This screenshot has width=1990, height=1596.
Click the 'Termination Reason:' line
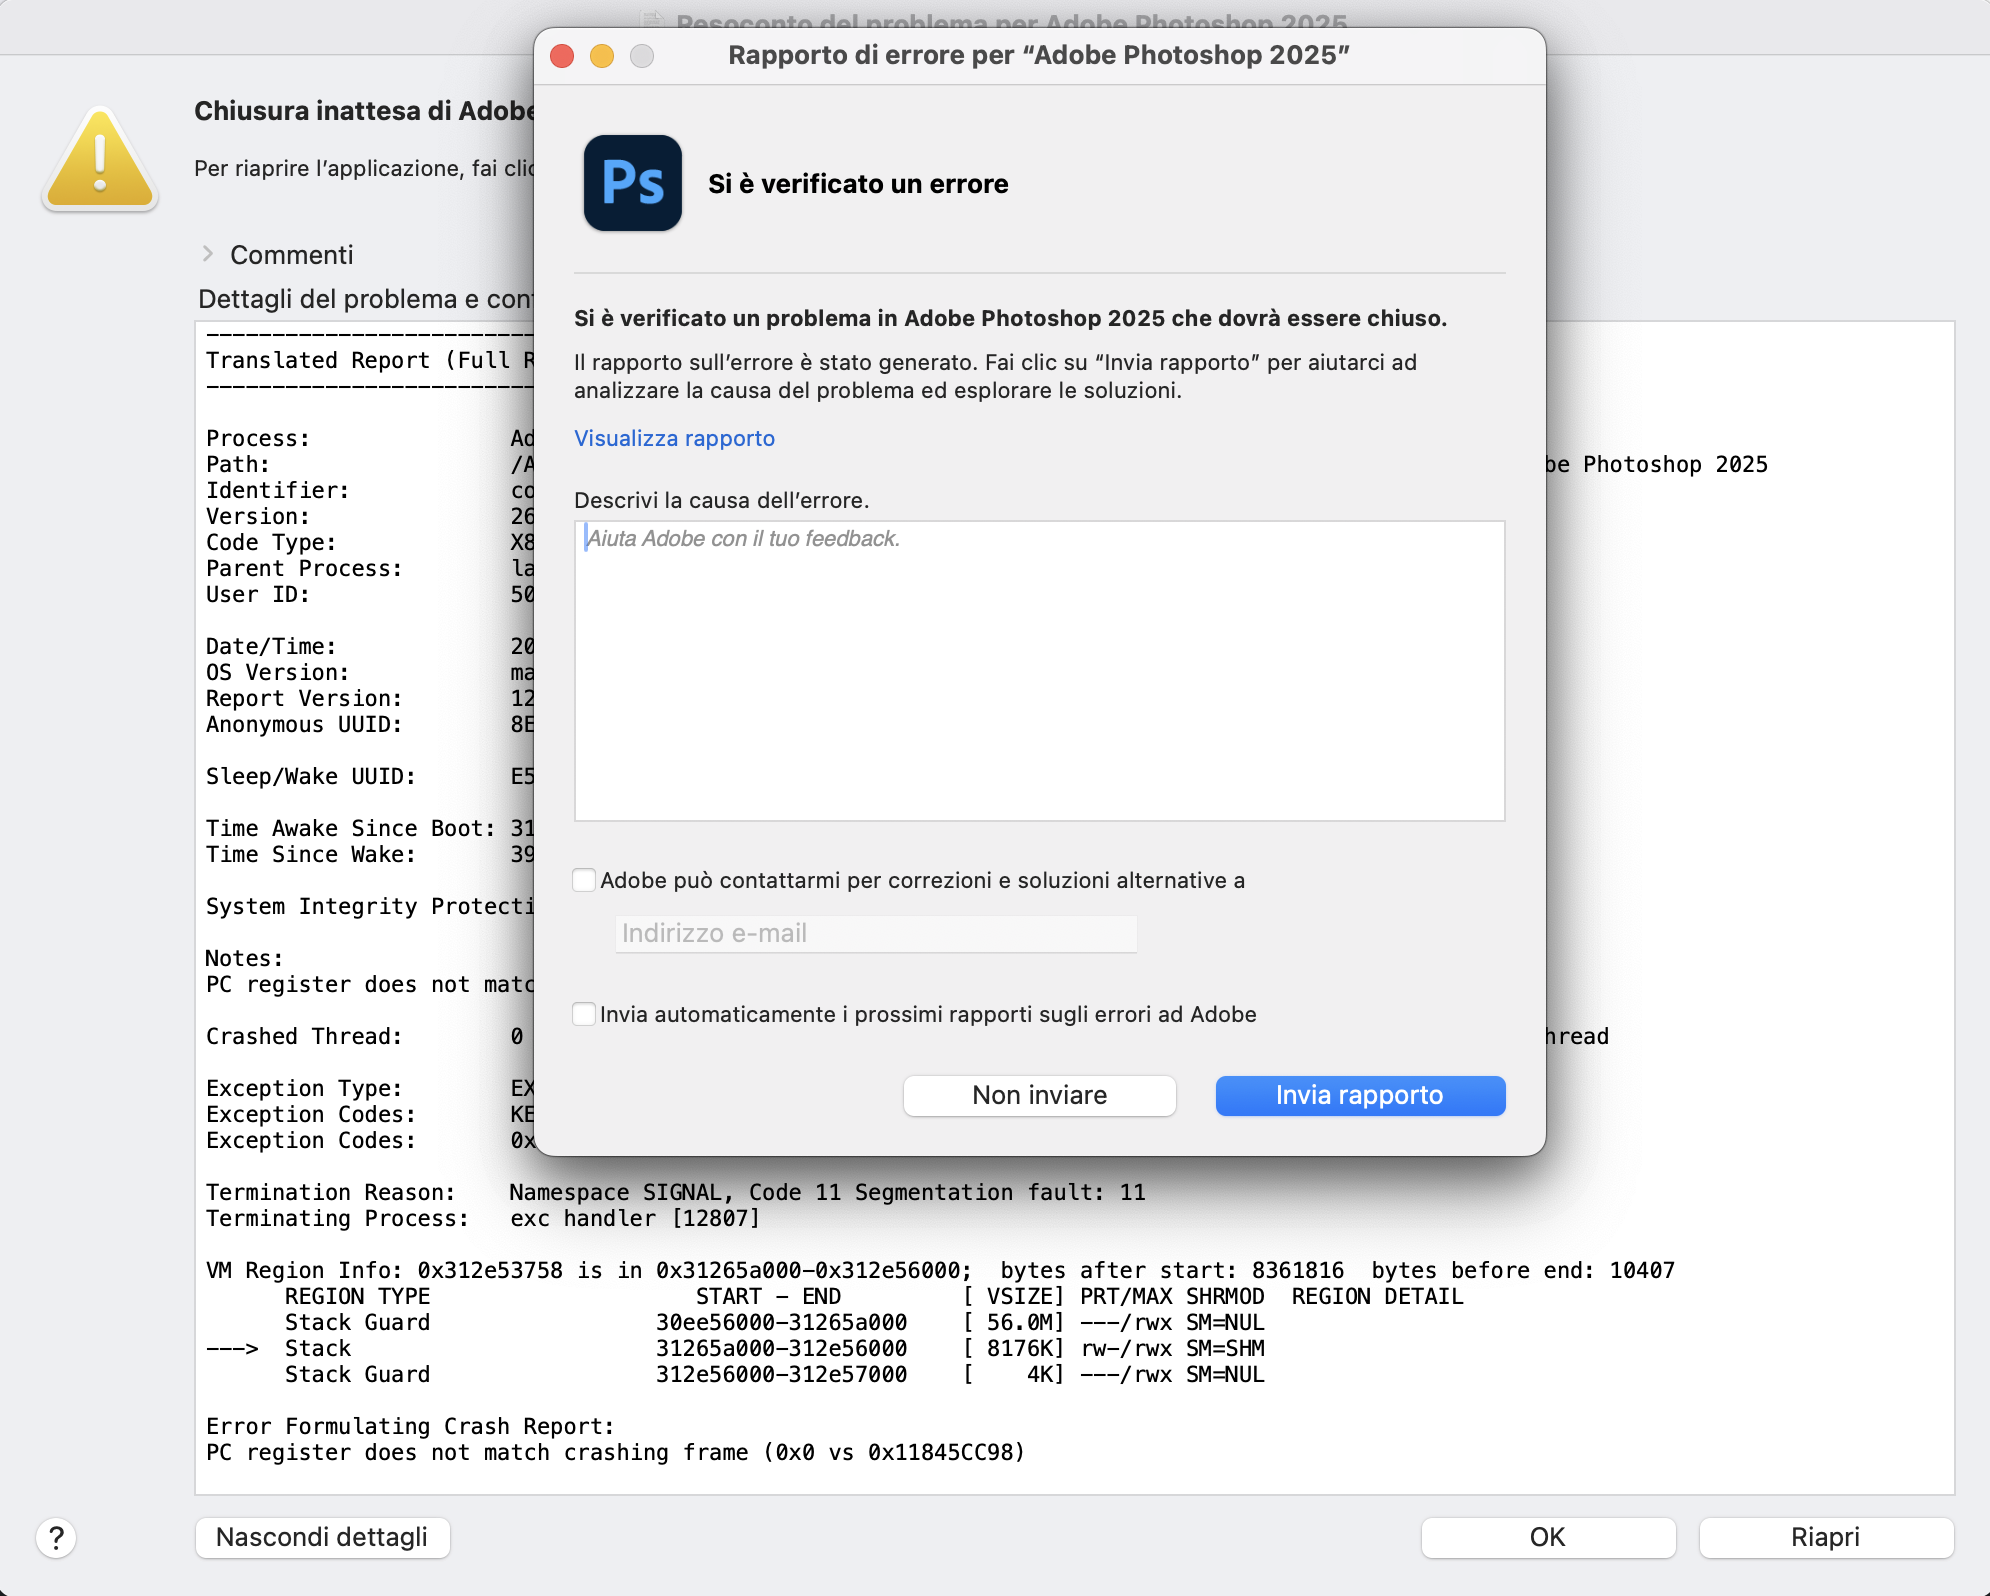click(676, 1192)
